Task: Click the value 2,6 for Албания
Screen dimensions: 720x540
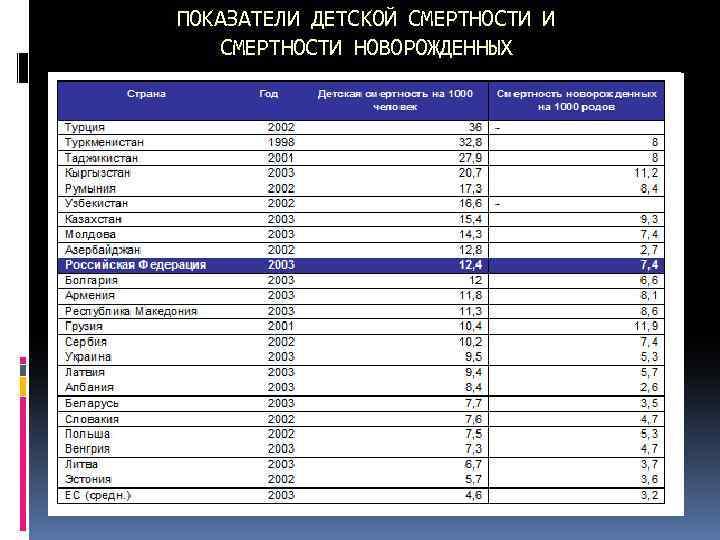Action: click(x=649, y=387)
